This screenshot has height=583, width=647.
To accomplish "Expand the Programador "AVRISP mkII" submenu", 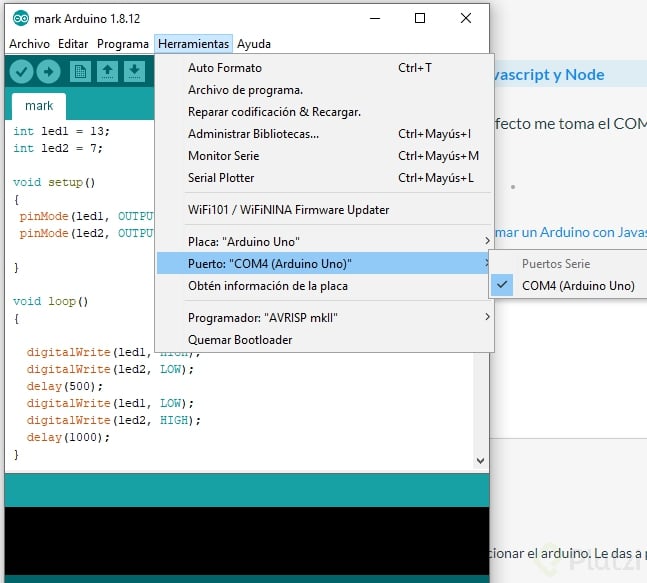I will pyautogui.click(x=325, y=318).
